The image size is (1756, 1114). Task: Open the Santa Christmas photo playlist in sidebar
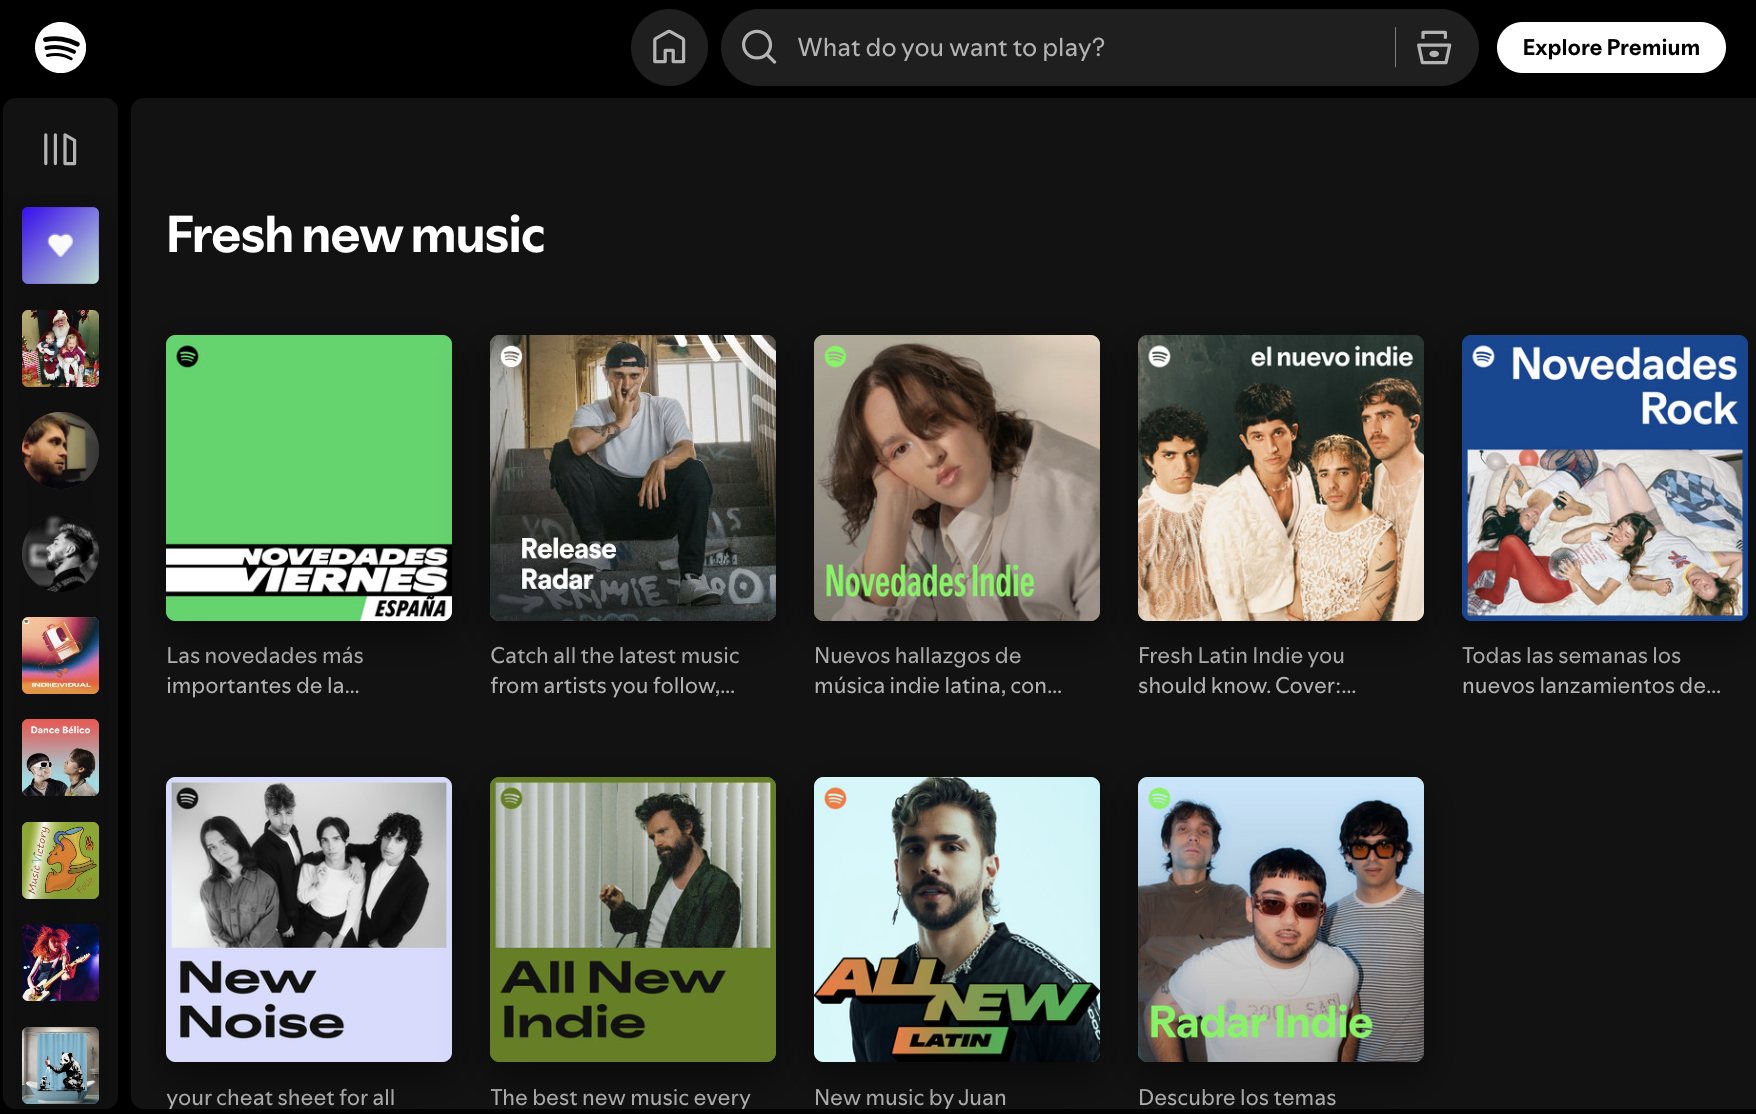(60, 348)
